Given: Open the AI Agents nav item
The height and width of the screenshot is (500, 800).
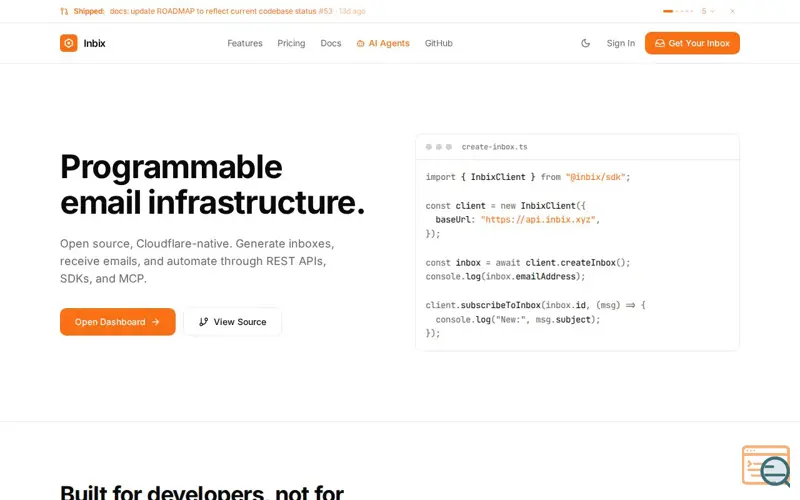Looking at the screenshot, I should pos(383,43).
